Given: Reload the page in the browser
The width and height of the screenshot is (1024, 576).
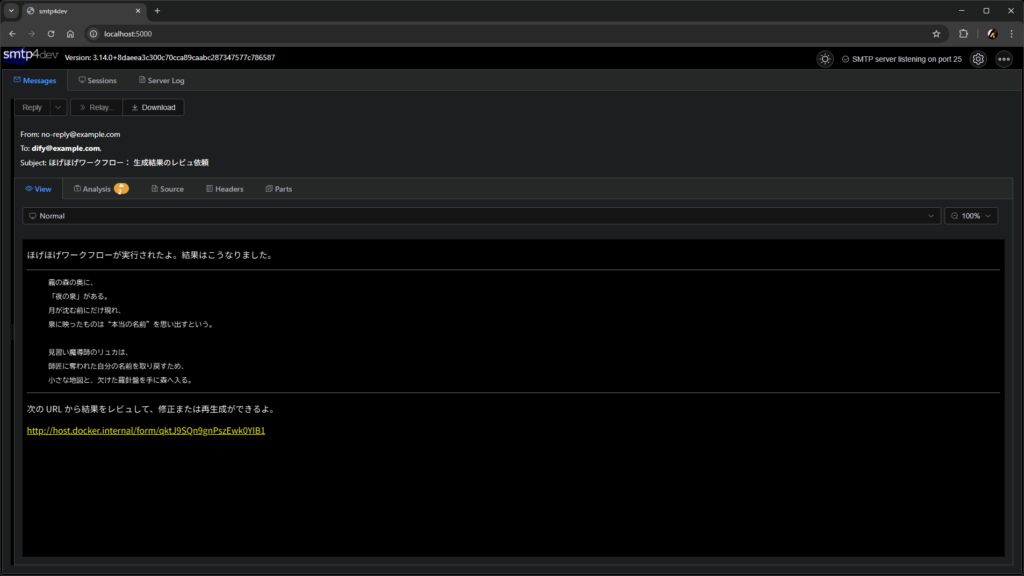Looking at the screenshot, I should (x=51, y=33).
